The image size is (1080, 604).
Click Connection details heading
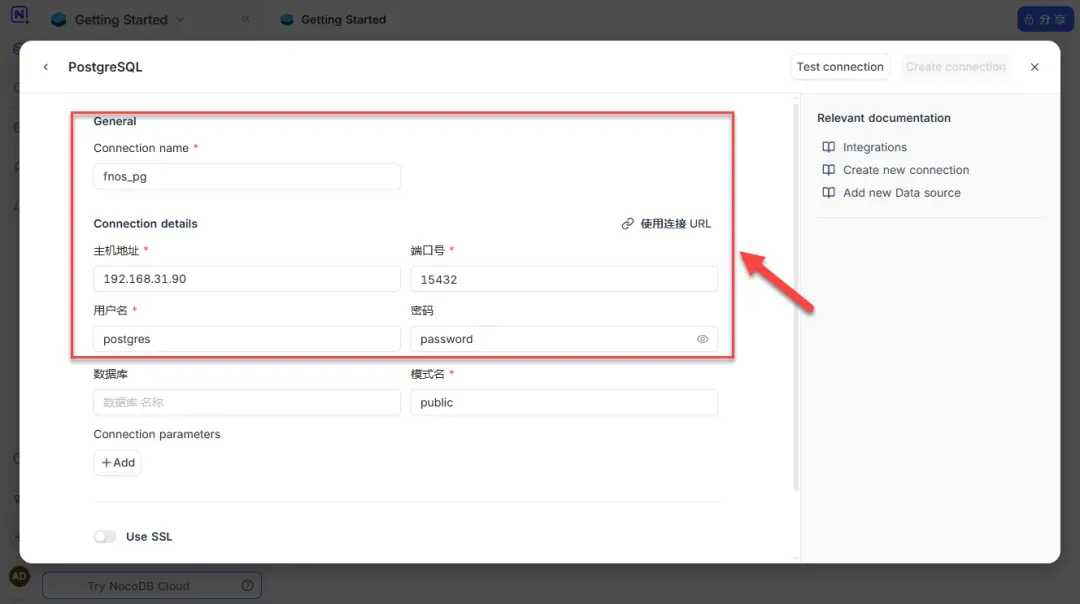pos(145,224)
